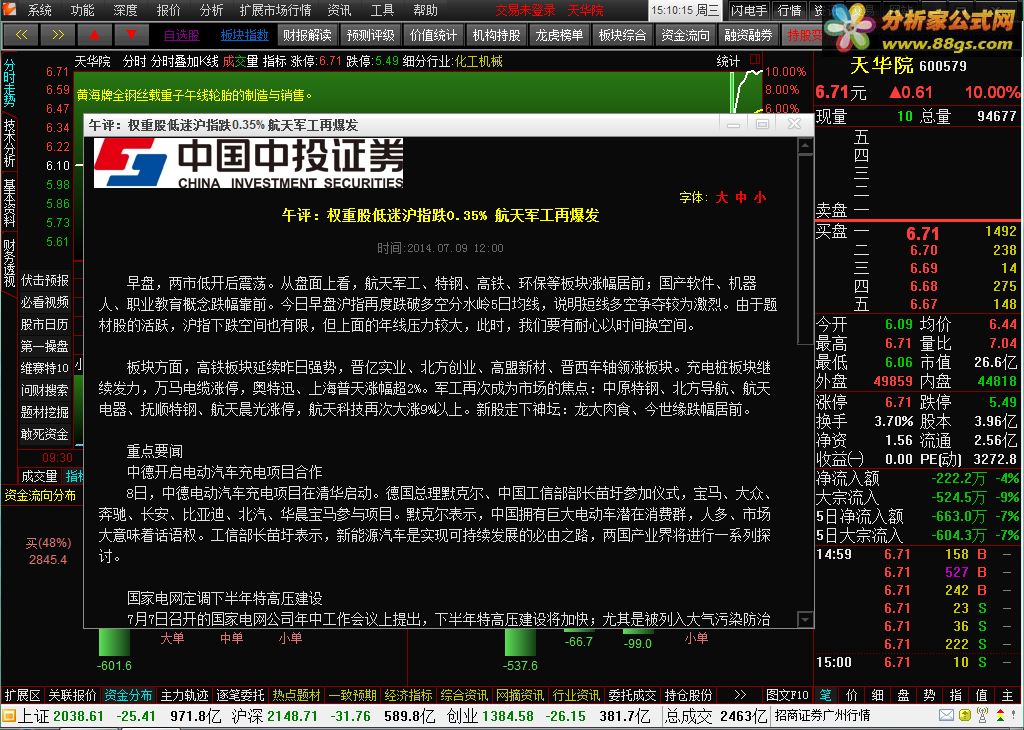Click the 敢死资金 side button

tap(44, 434)
